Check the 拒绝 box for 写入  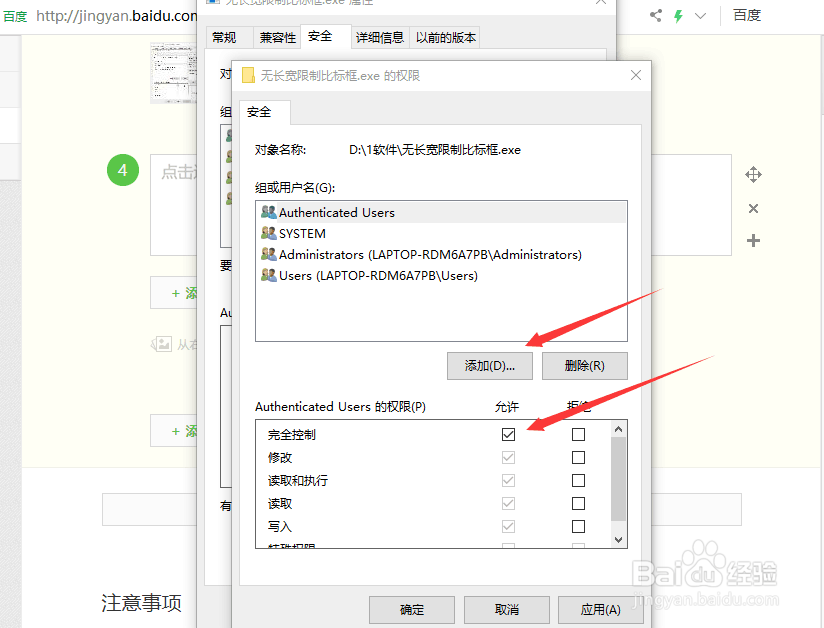click(578, 527)
